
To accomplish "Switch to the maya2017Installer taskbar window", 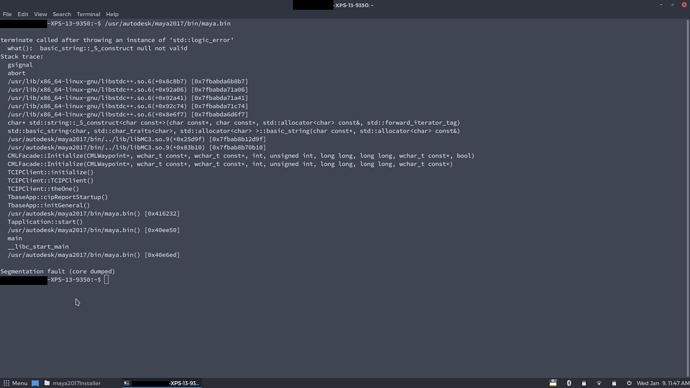I will point(73,383).
